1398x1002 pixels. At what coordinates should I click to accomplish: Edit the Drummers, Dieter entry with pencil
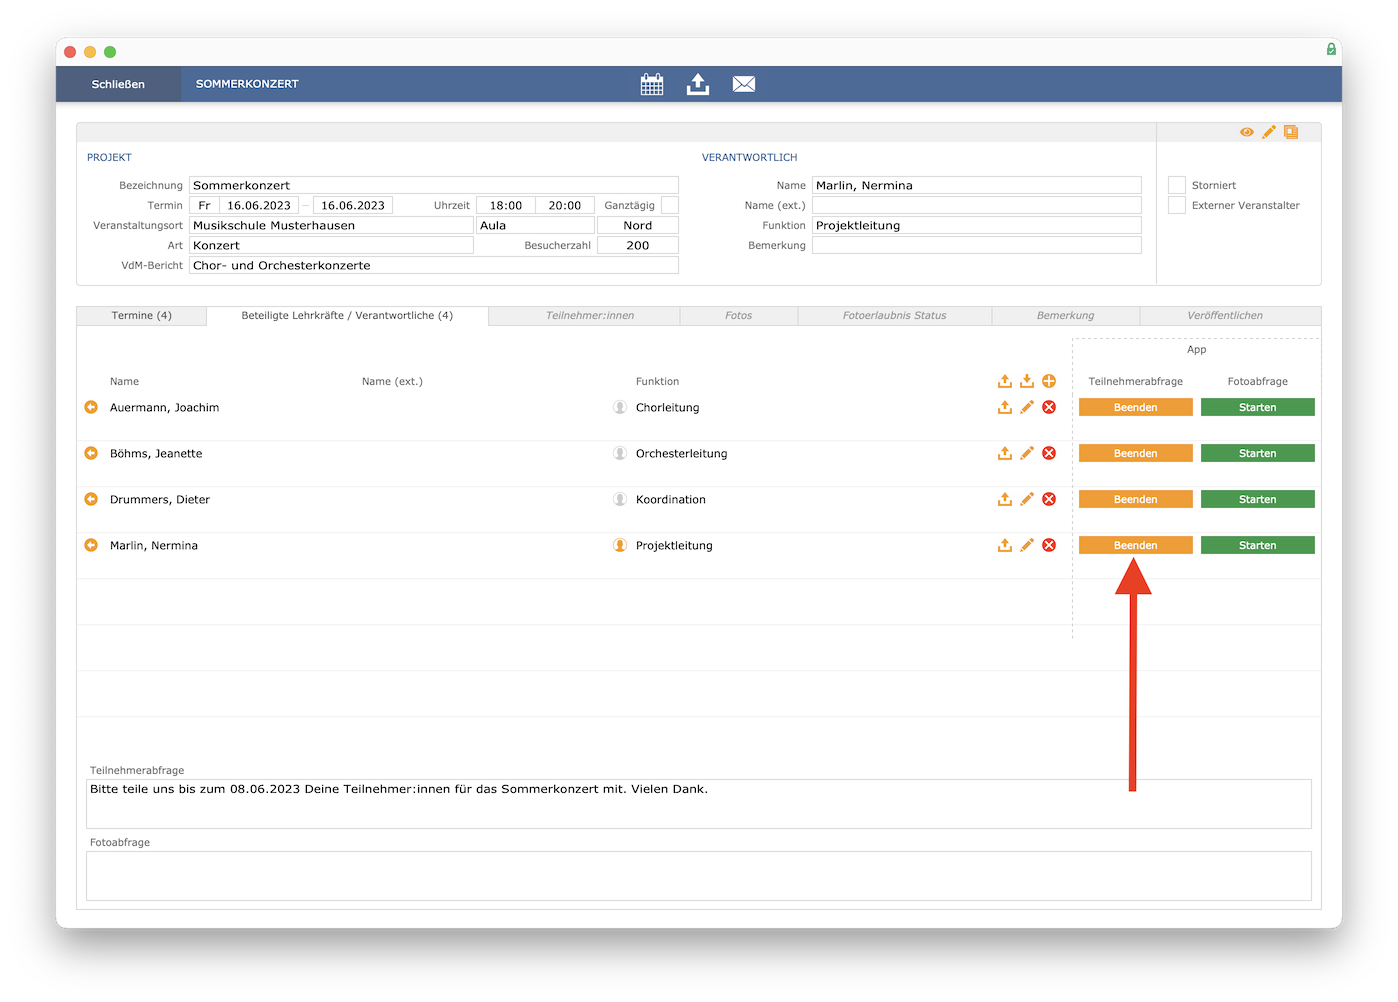1027,499
